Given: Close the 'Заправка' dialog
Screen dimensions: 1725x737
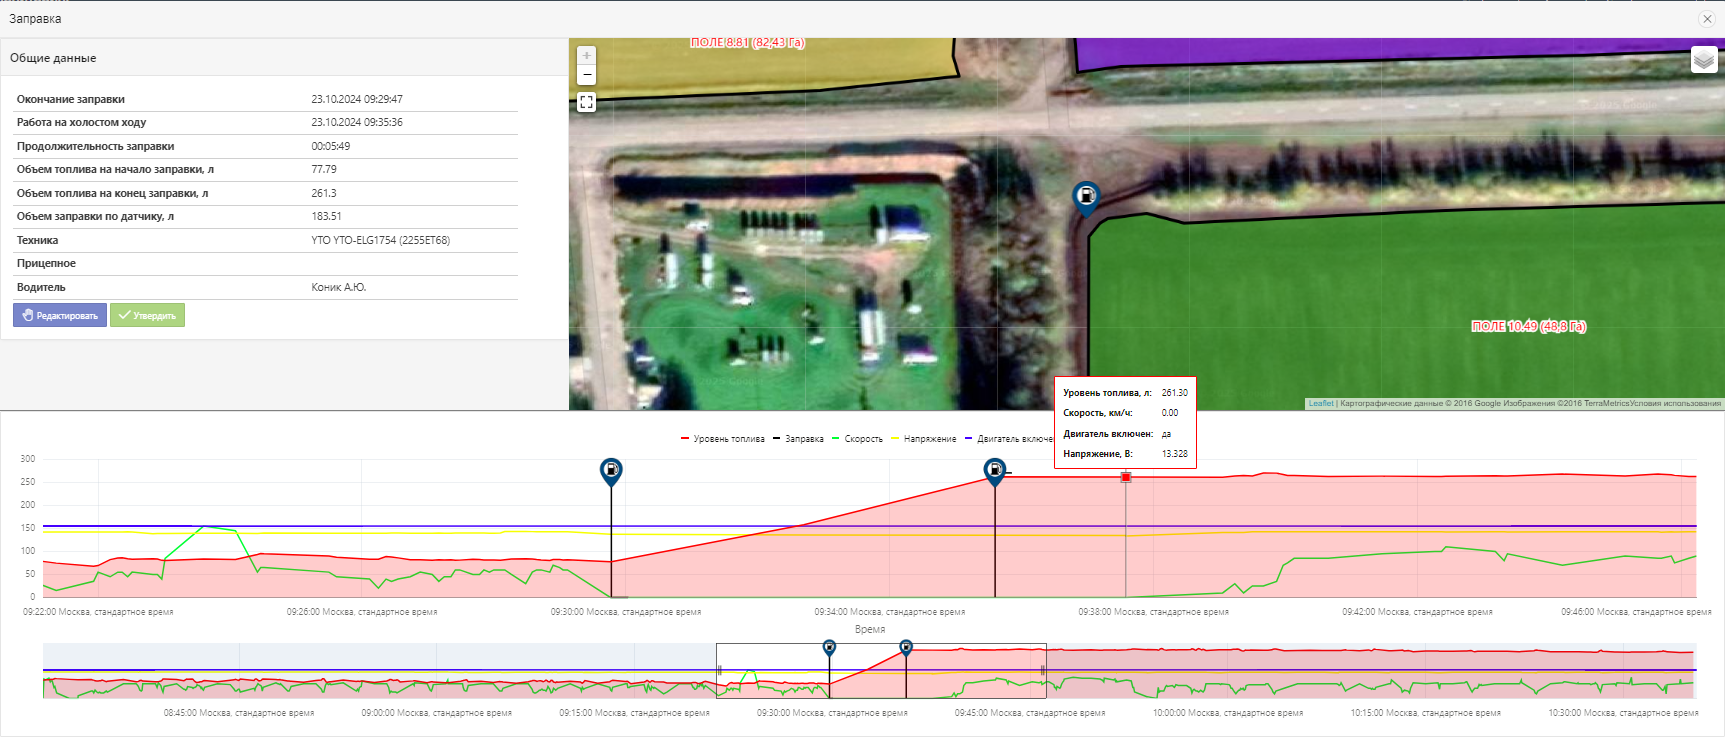Looking at the screenshot, I should [x=1707, y=19].
